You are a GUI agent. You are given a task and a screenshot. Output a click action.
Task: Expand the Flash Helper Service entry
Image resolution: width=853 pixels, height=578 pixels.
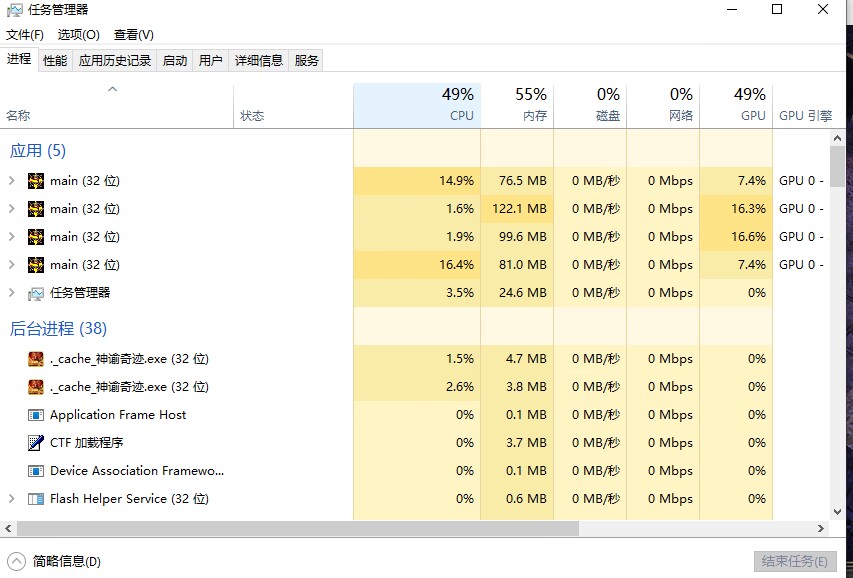click(x=12, y=499)
